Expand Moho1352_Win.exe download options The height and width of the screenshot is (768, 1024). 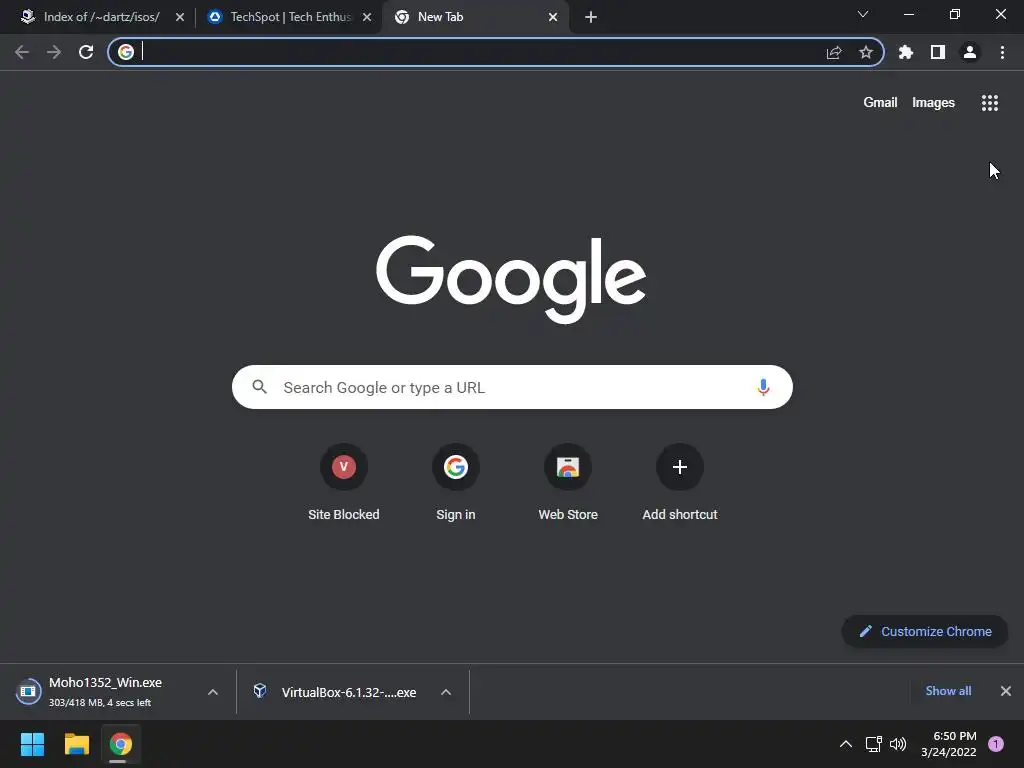[213, 692]
